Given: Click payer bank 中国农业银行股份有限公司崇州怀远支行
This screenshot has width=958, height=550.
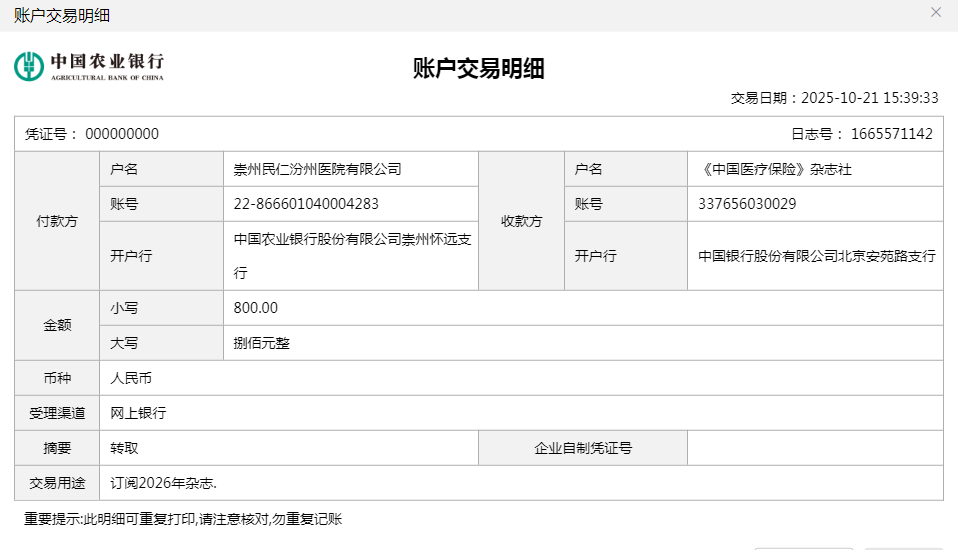Looking at the screenshot, I should (x=350, y=256).
